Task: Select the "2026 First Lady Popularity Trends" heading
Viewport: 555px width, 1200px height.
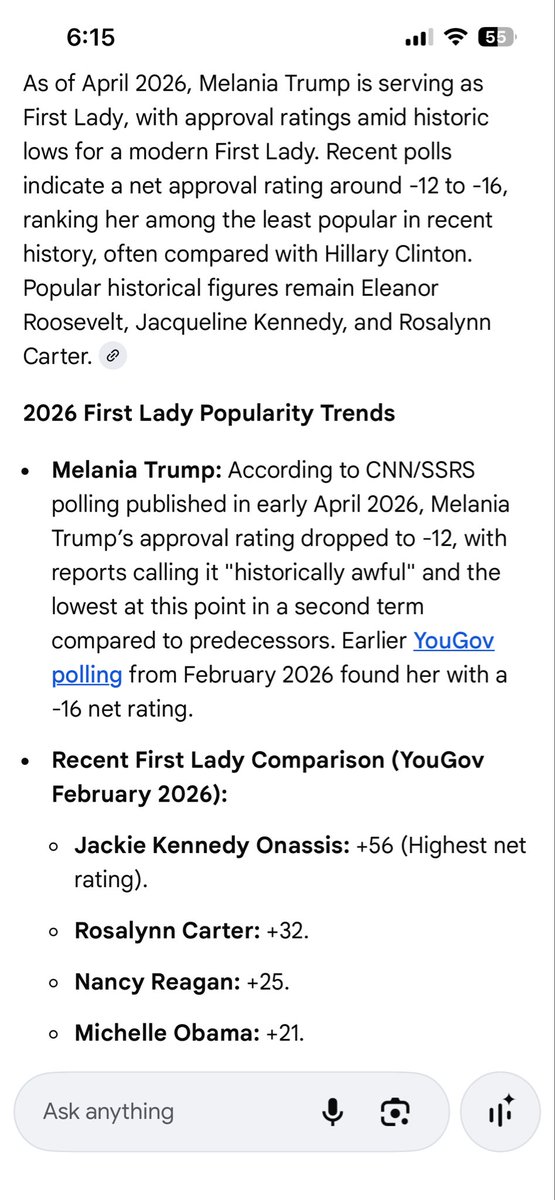Action: coord(209,413)
